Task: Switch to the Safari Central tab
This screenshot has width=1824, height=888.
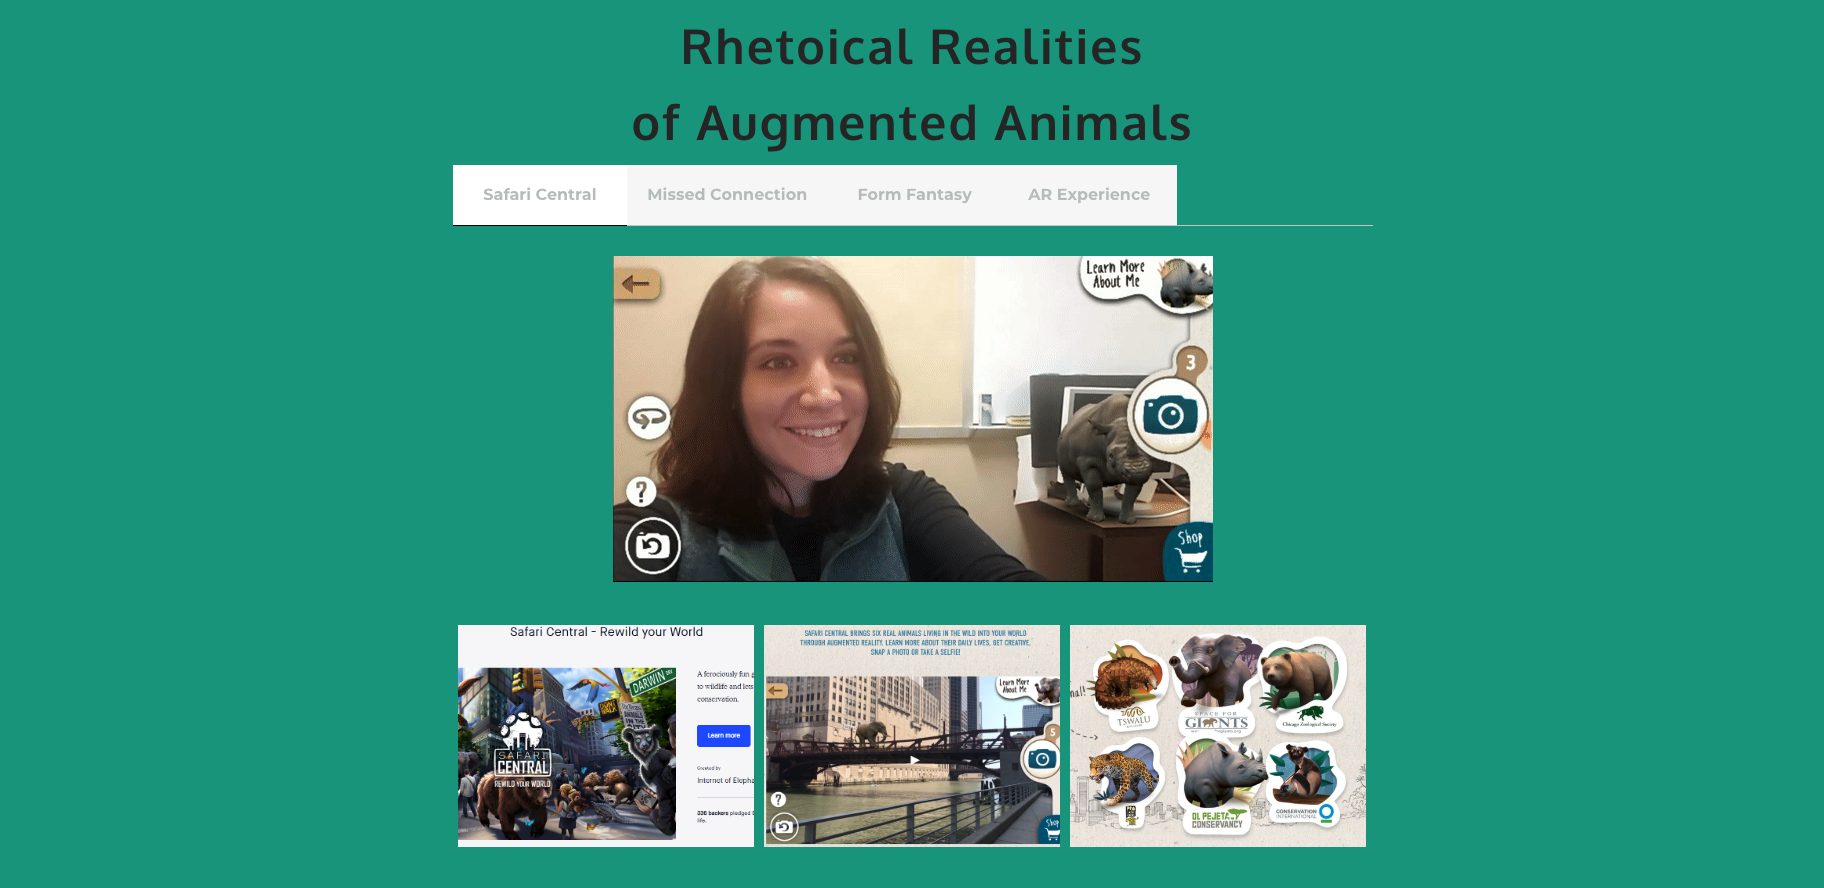Action: point(539,195)
